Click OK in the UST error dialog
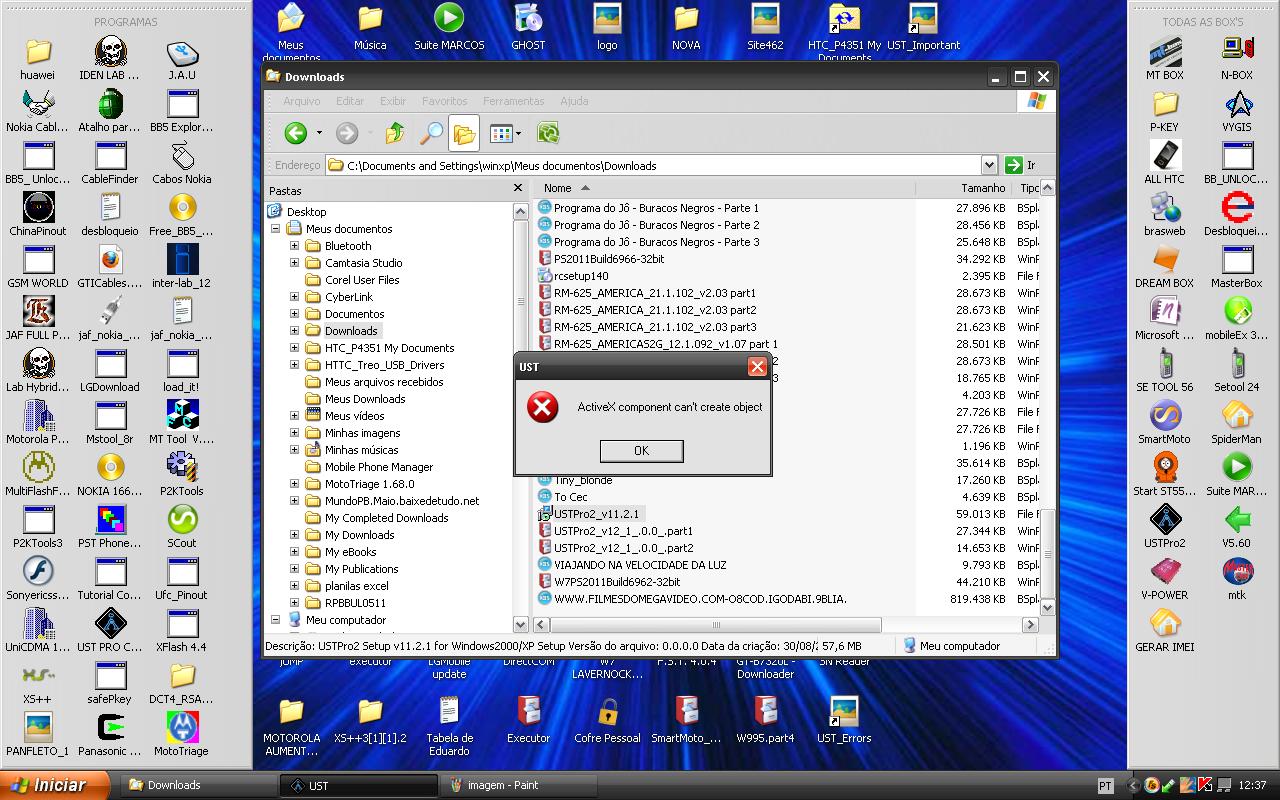This screenshot has width=1280, height=800. coord(641,451)
